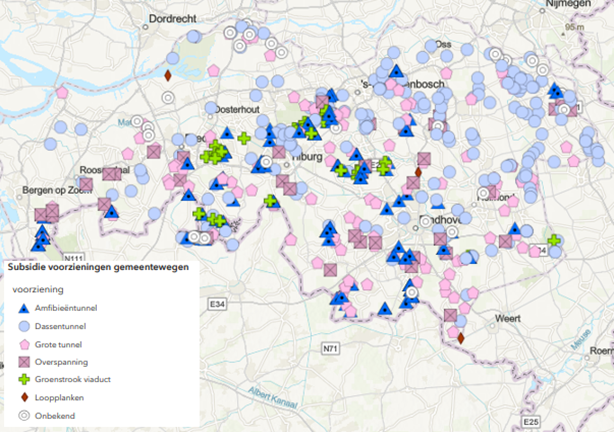614x432 pixels.
Task: Select the brown diamond marker southwest of Weert
Action: pyautogui.click(x=461, y=338)
